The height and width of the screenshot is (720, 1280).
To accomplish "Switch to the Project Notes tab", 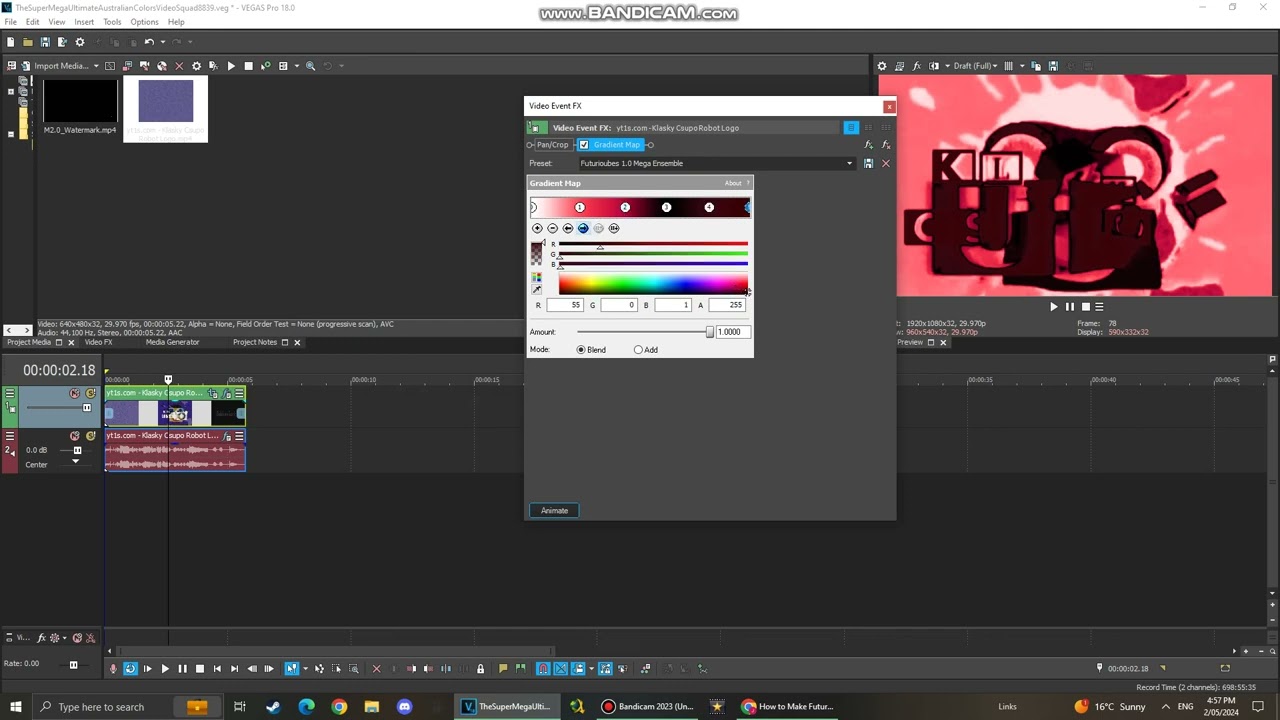I will coord(255,342).
